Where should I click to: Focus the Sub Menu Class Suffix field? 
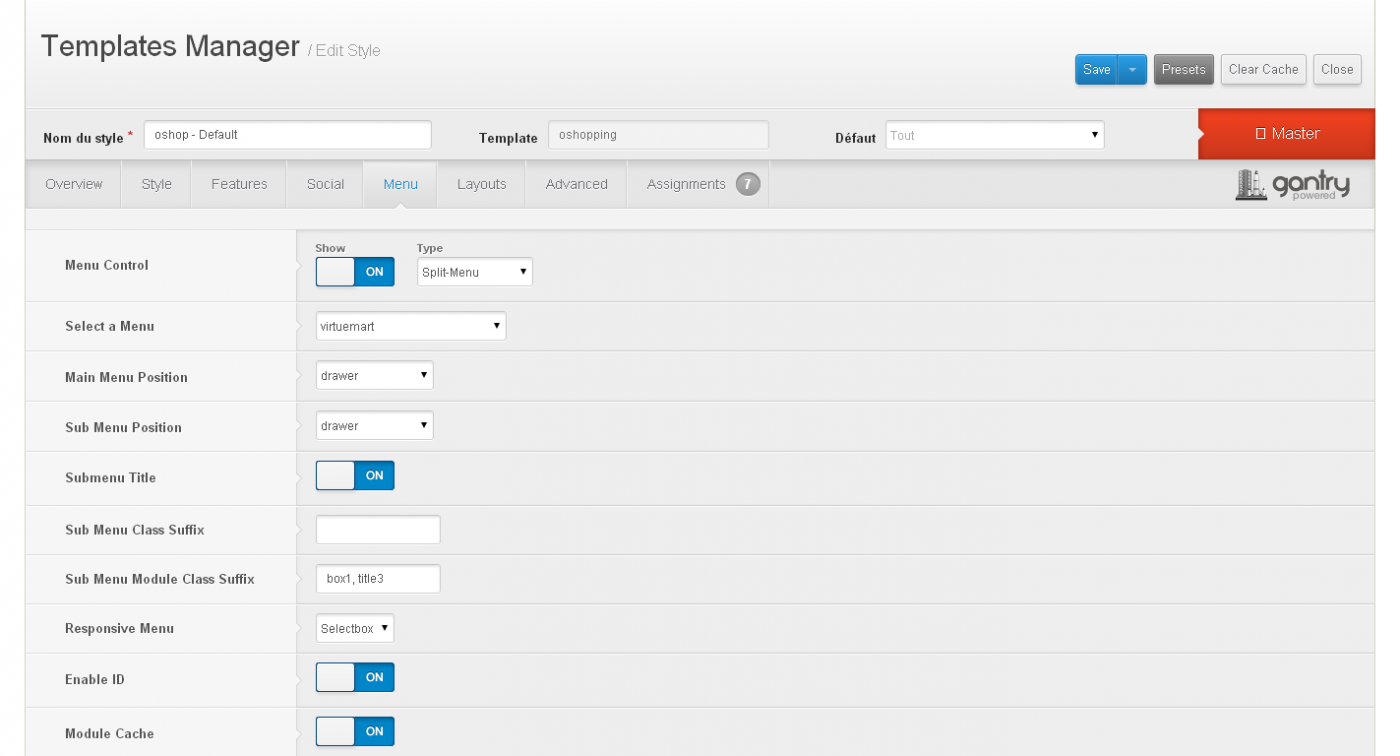tap(378, 530)
